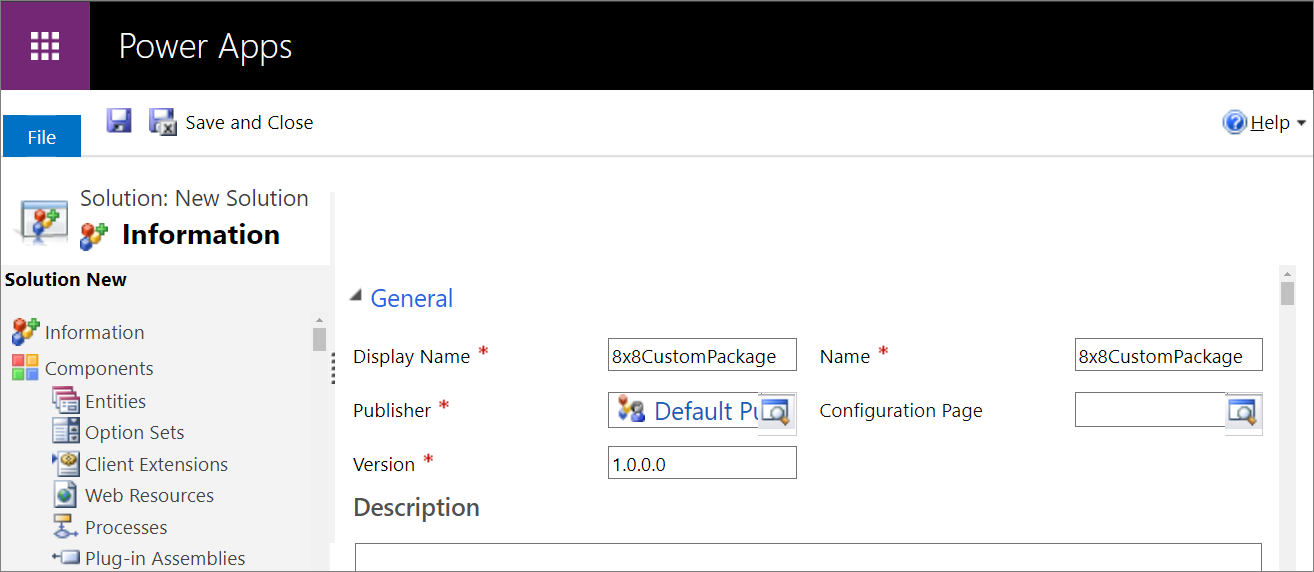1314x572 pixels.
Task: Click the navigation pane splitter handle dots
Action: [x=333, y=368]
